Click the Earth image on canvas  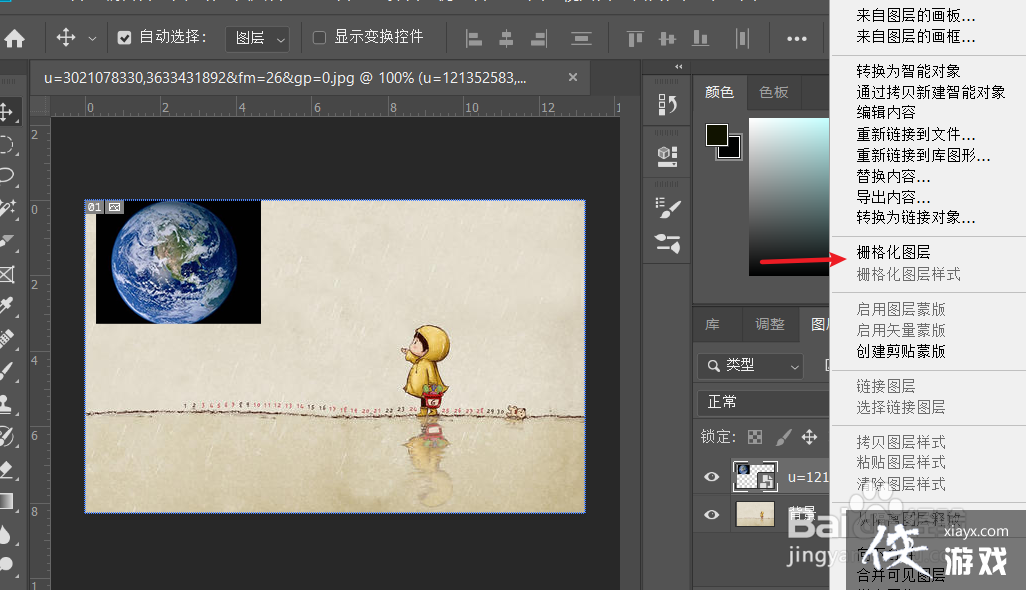pos(178,262)
